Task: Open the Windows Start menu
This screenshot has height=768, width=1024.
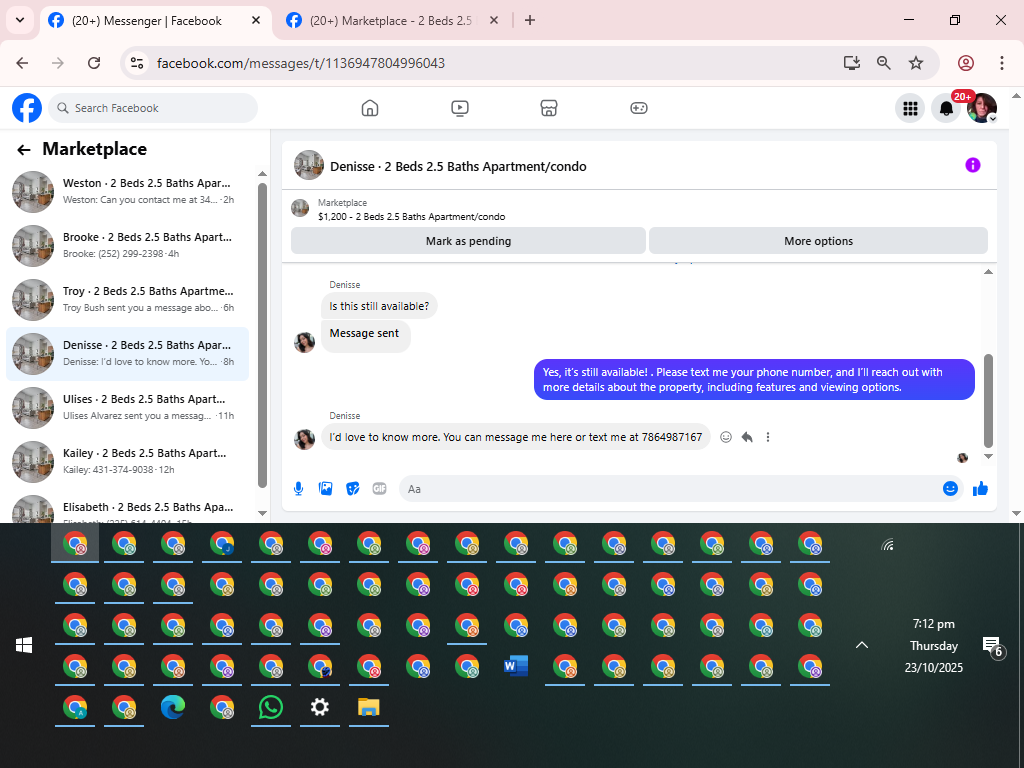Action: pyautogui.click(x=24, y=645)
